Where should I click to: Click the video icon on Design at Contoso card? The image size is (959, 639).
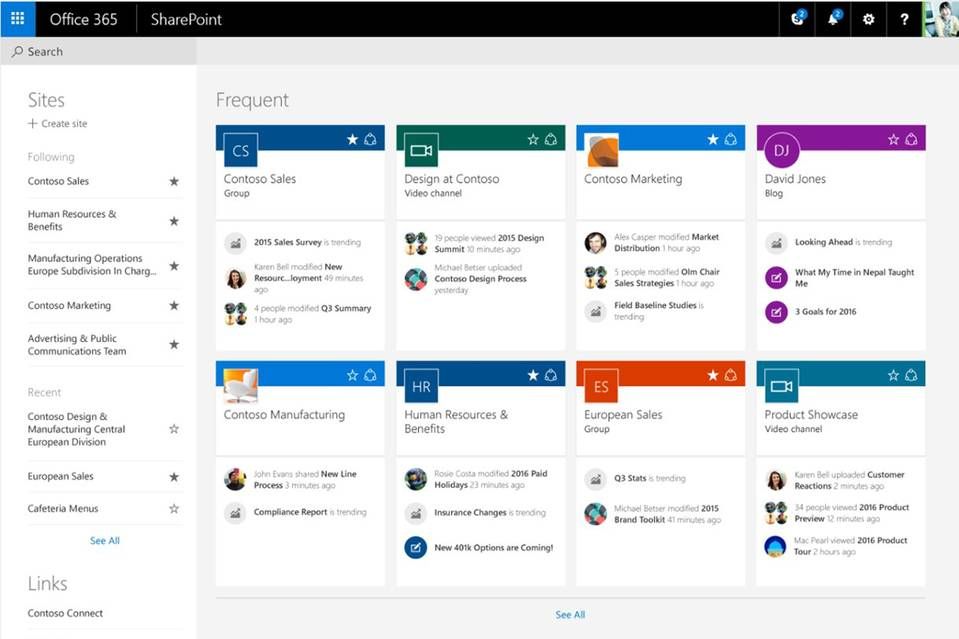pos(421,150)
